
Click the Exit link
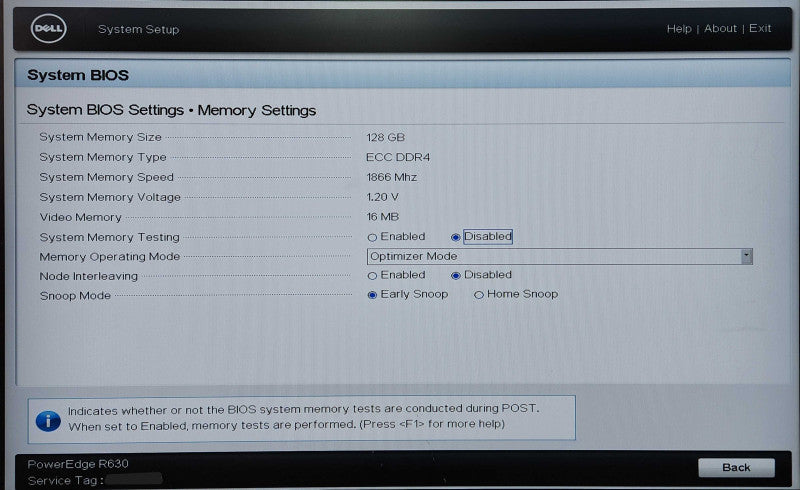click(x=760, y=29)
